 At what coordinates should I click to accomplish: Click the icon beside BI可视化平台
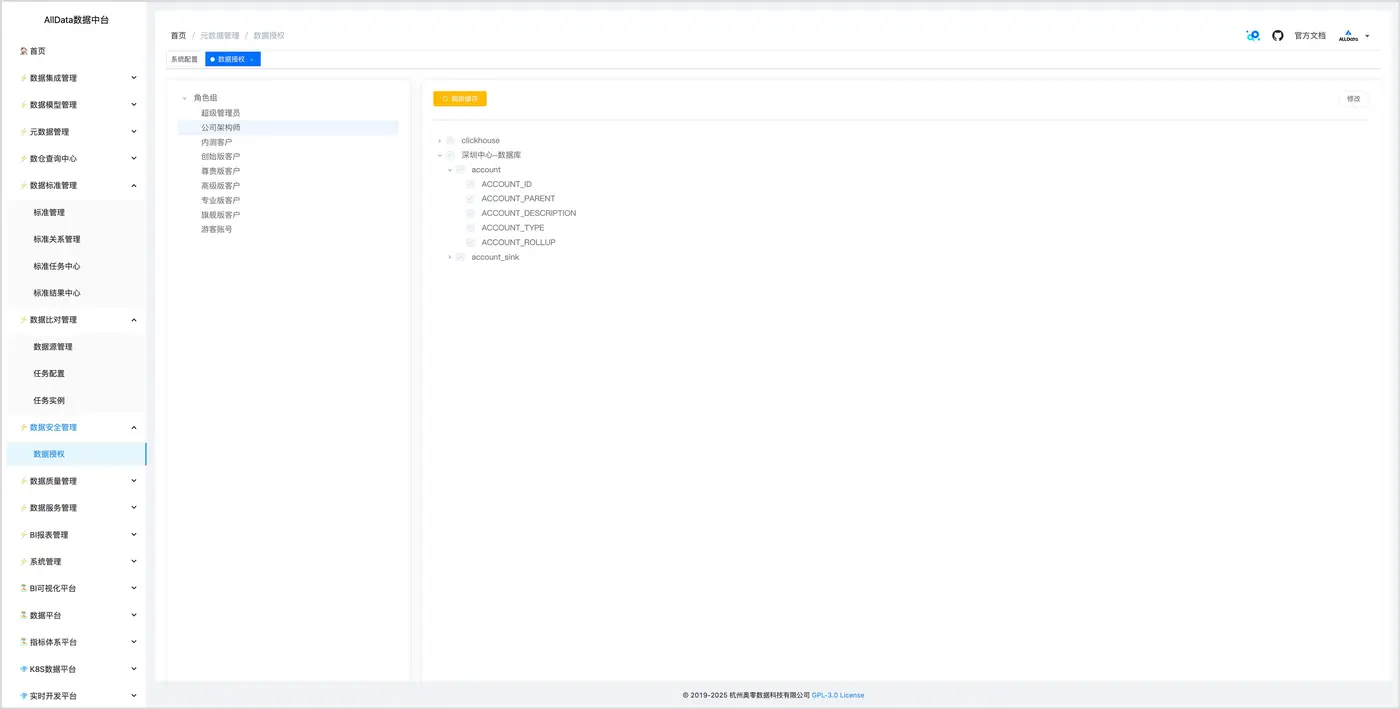[24, 588]
